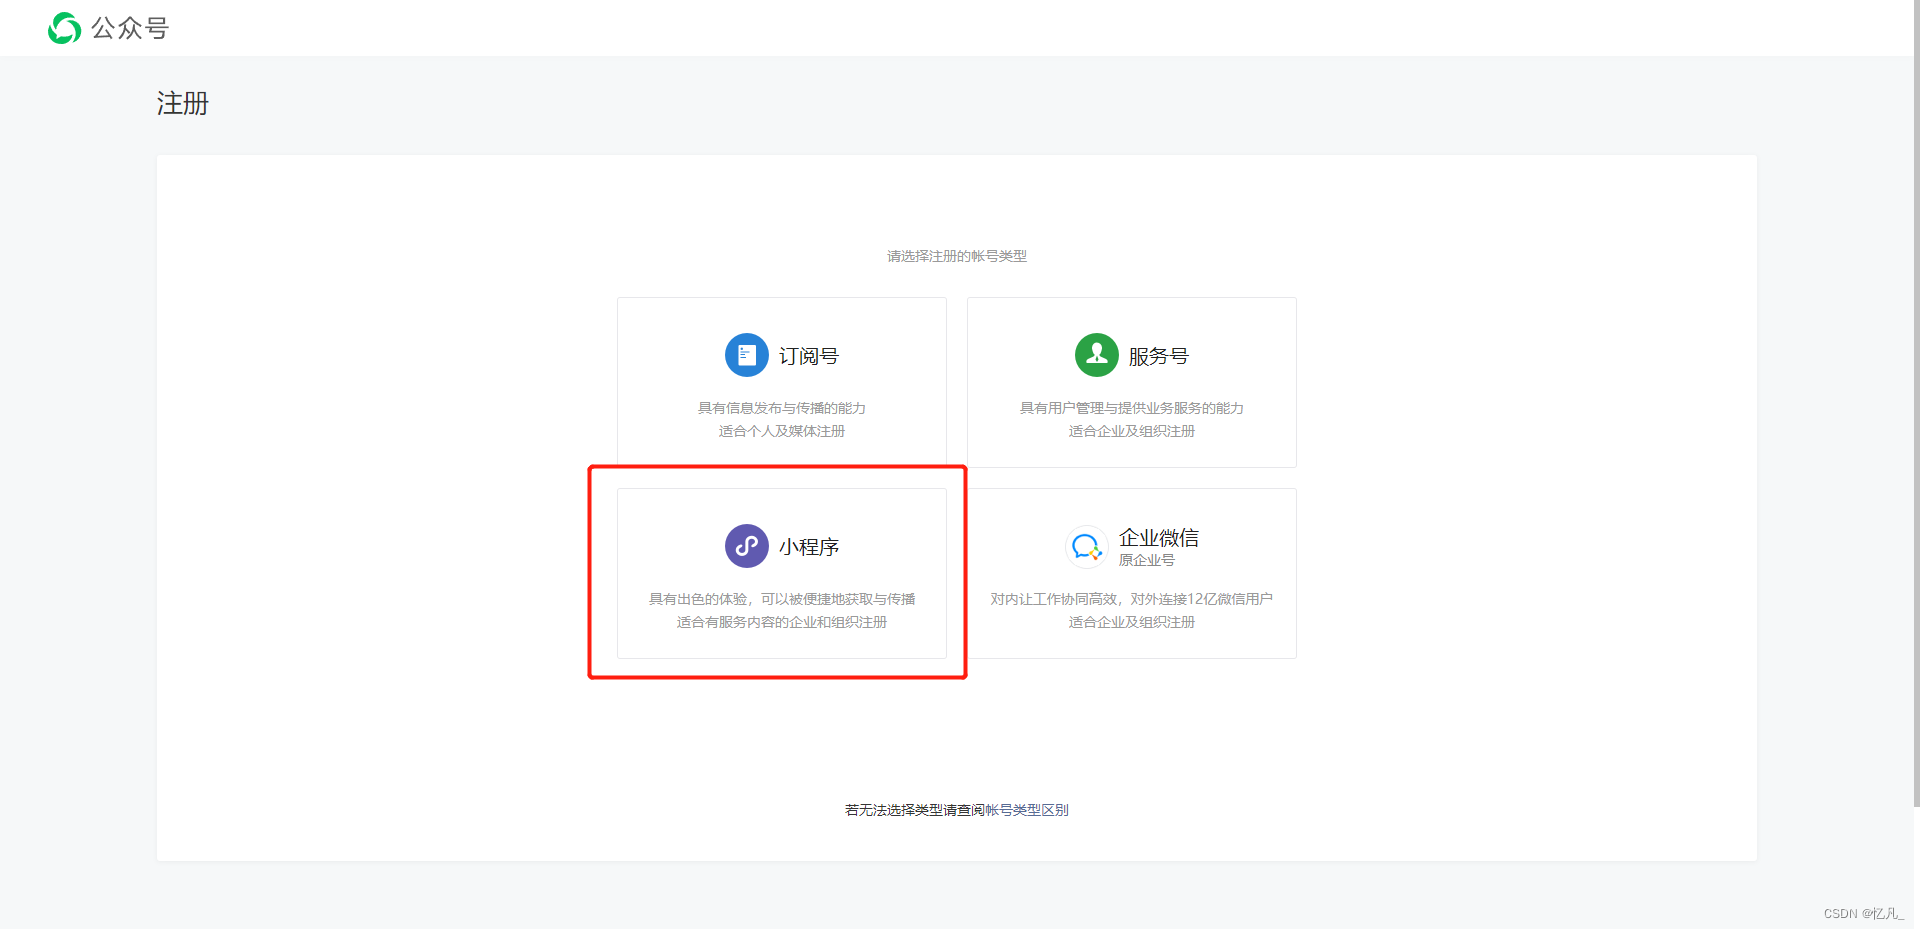Click the 具有用户管理与提供业务服务的能力 description
This screenshot has width=1920, height=929.
1132,408
